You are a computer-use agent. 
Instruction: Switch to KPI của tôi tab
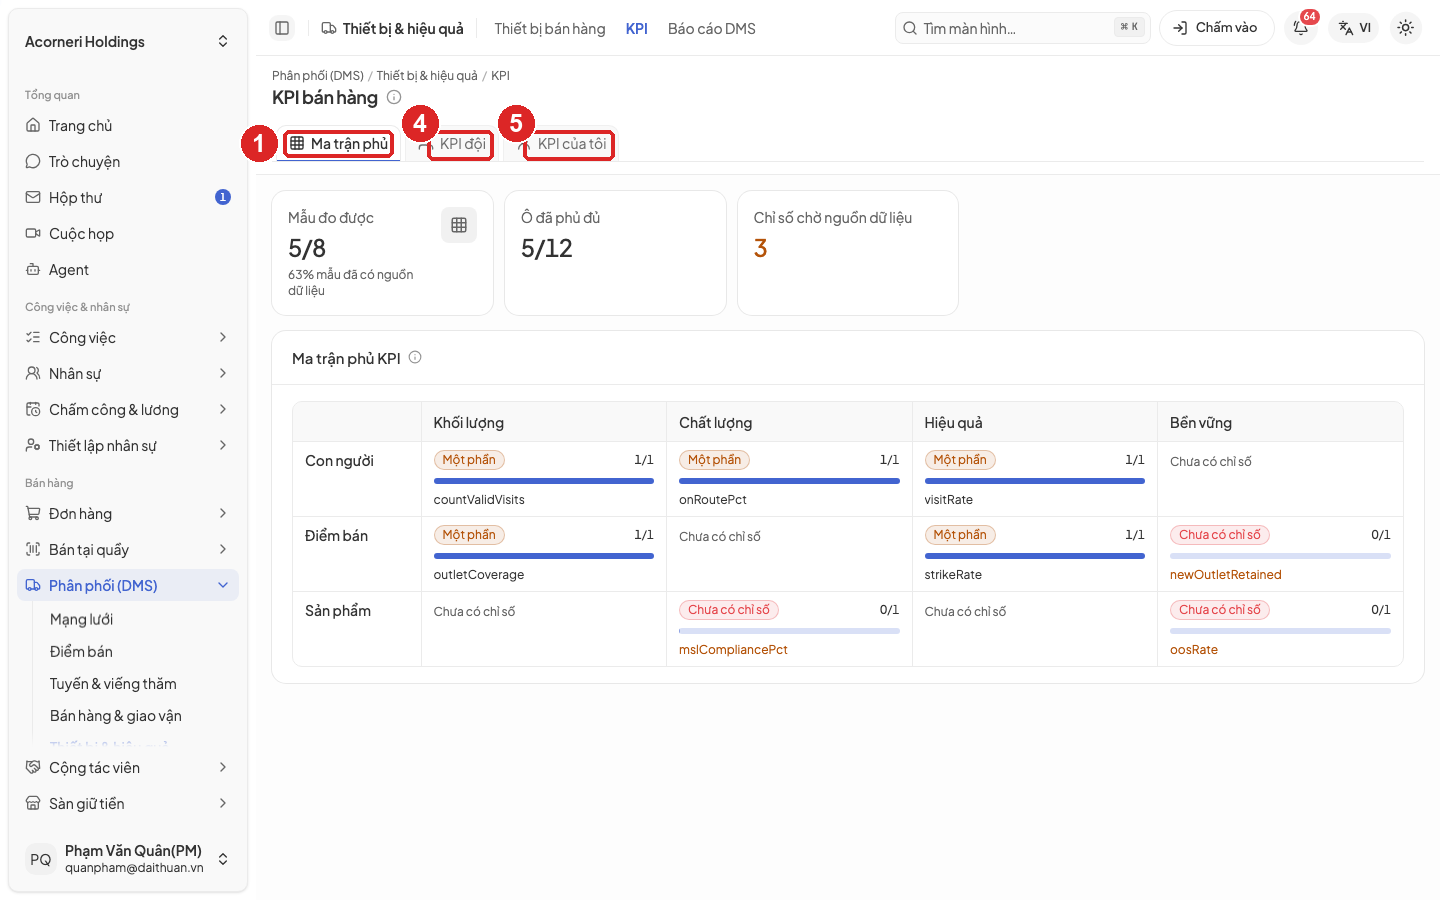click(x=560, y=144)
